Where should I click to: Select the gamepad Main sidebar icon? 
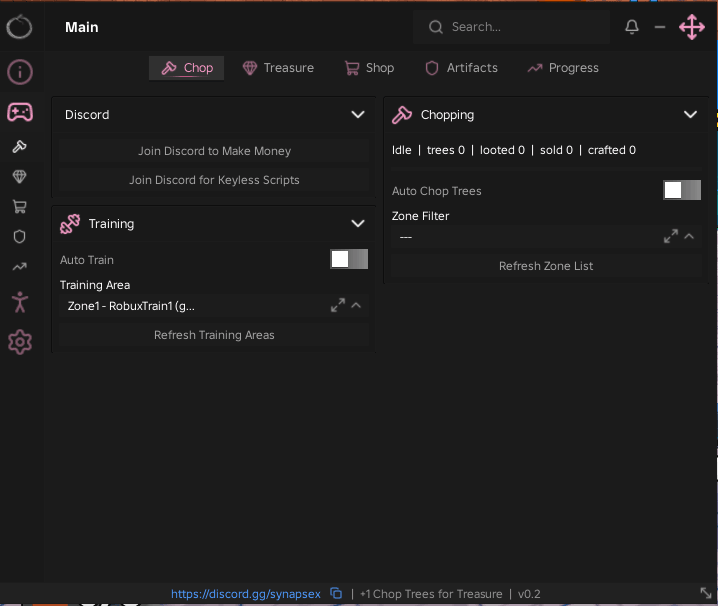coord(20,112)
